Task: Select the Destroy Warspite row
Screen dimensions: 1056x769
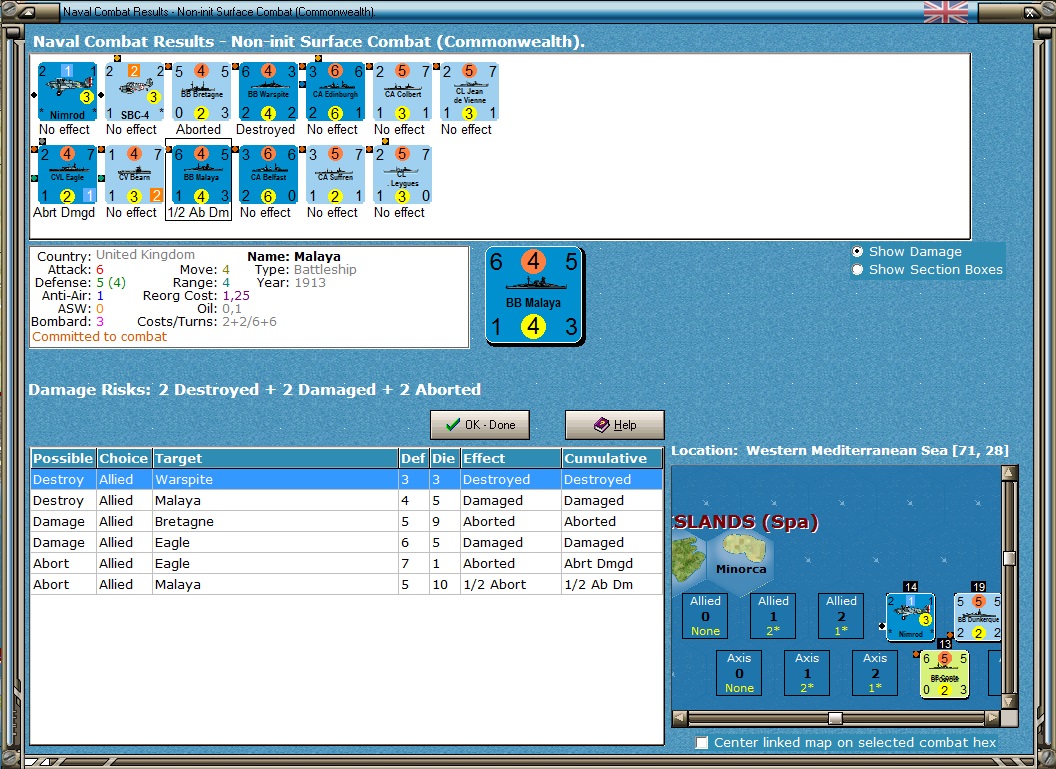Action: pyautogui.click(x=347, y=479)
